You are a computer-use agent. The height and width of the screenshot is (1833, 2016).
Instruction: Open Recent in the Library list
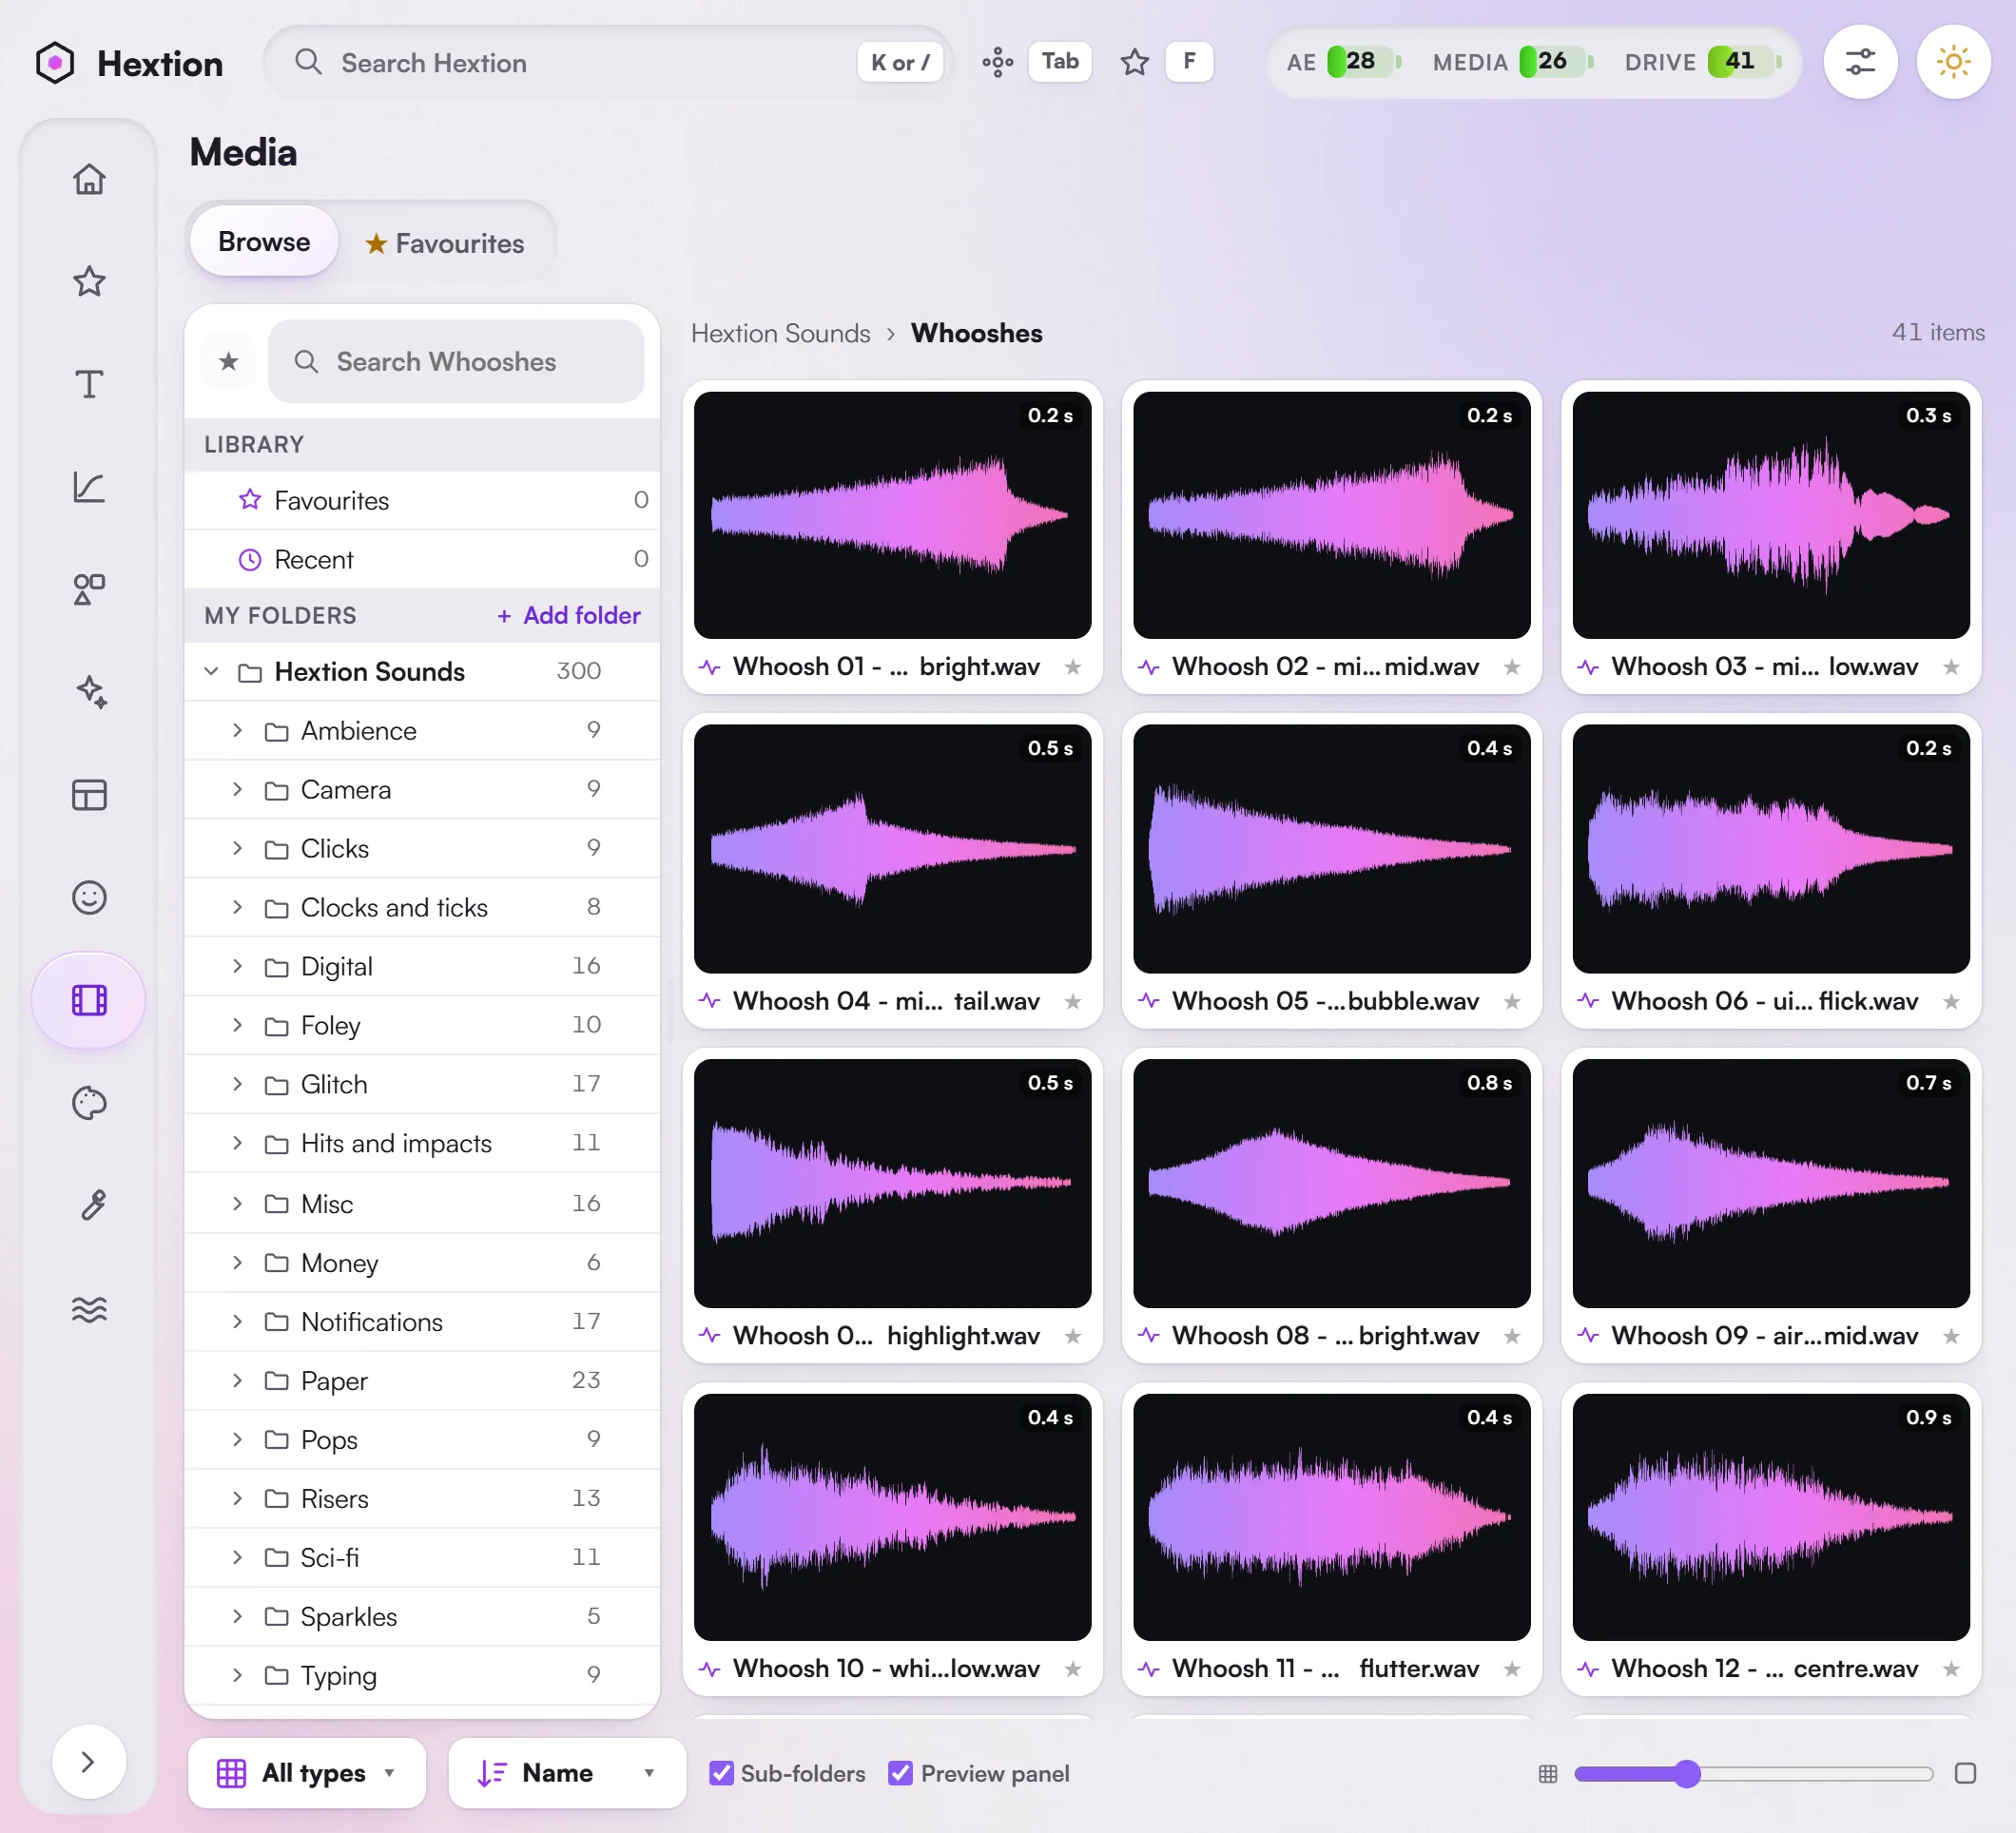(x=422, y=559)
